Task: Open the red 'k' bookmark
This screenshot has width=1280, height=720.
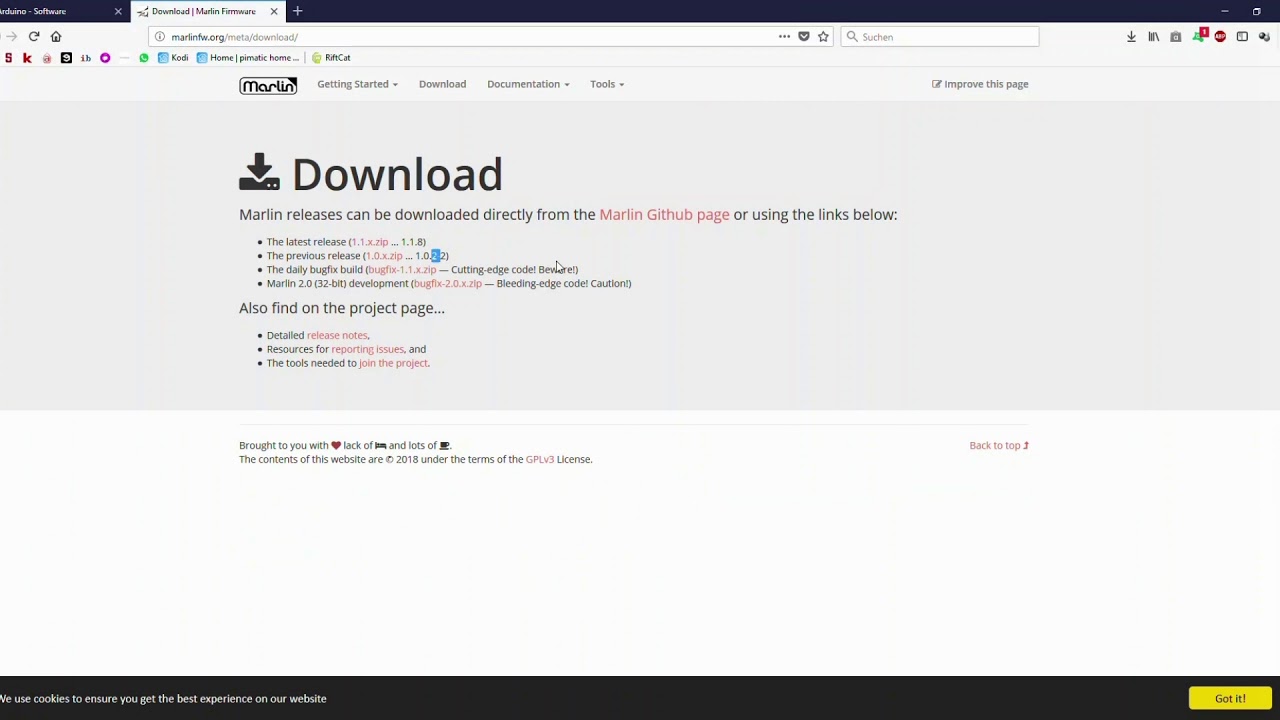Action: [x=27, y=58]
